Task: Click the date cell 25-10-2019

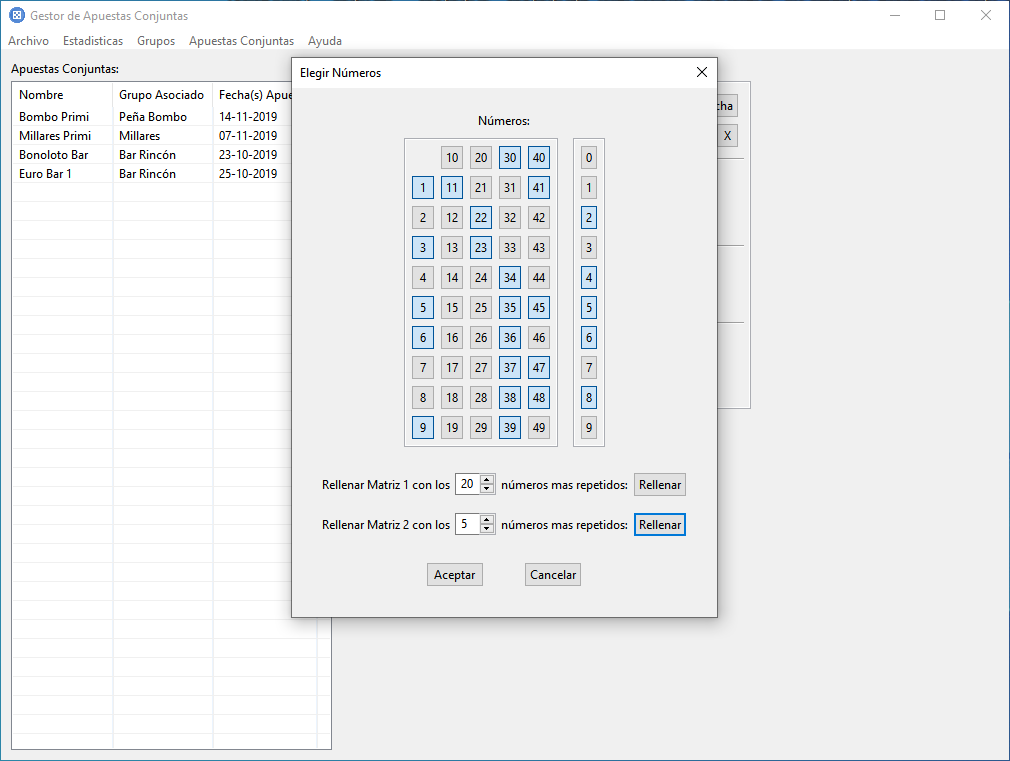Action: (252, 173)
